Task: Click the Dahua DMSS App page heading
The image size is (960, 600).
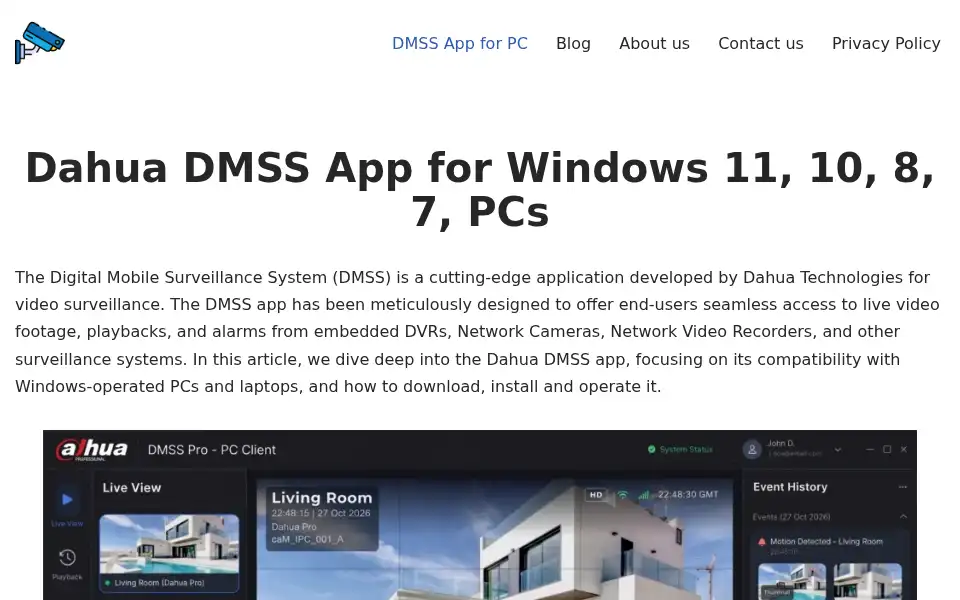Action: pos(480,189)
